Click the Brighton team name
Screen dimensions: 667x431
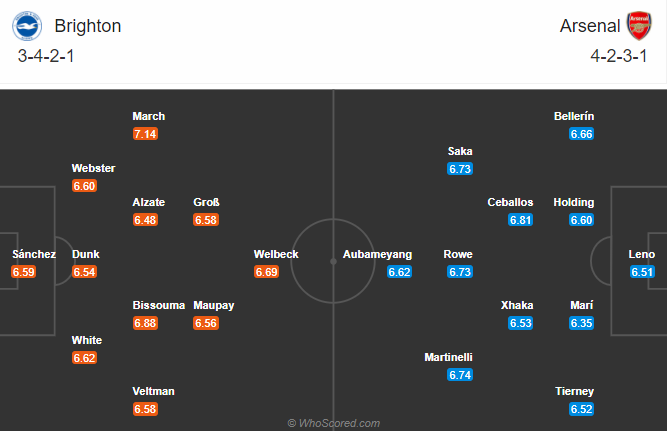[88, 26]
